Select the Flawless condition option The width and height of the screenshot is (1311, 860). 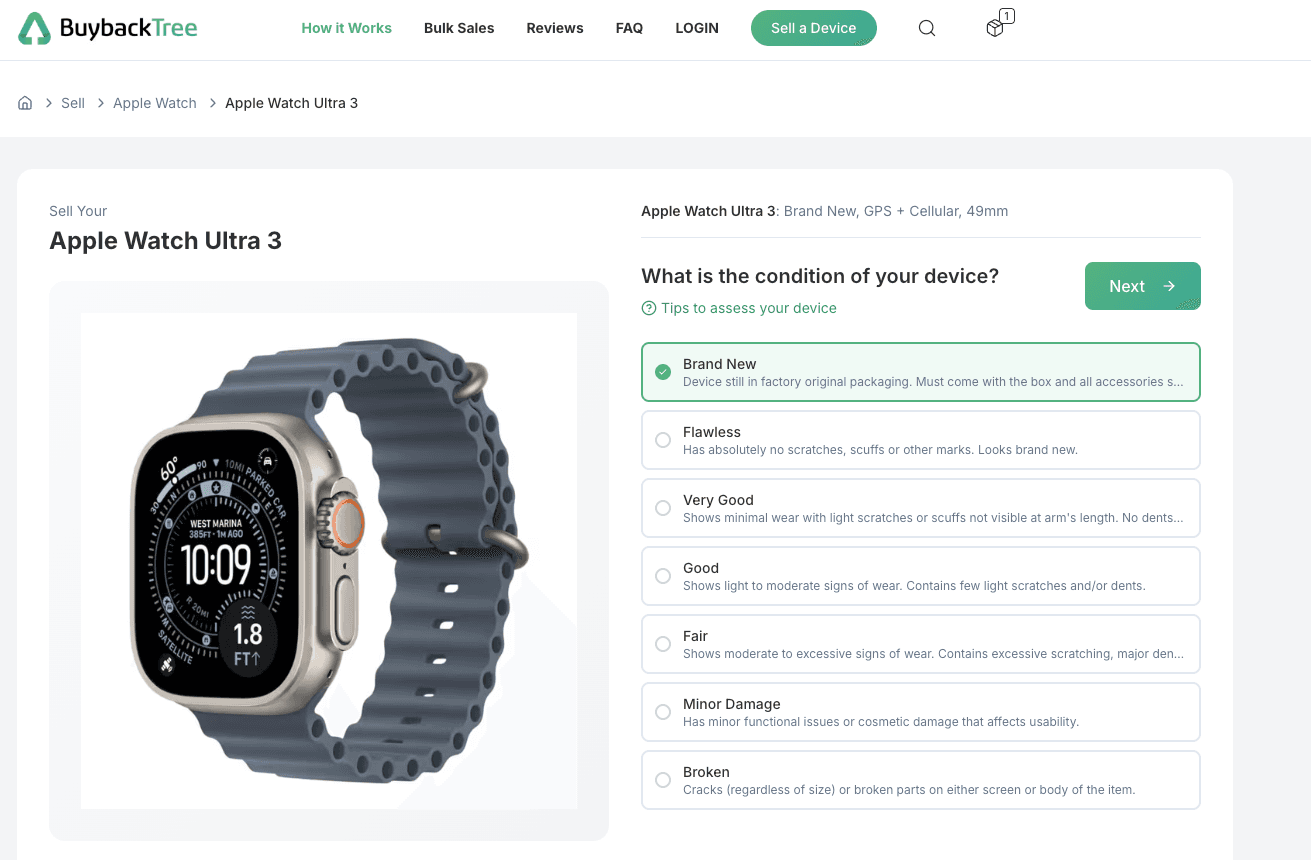click(x=921, y=440)
